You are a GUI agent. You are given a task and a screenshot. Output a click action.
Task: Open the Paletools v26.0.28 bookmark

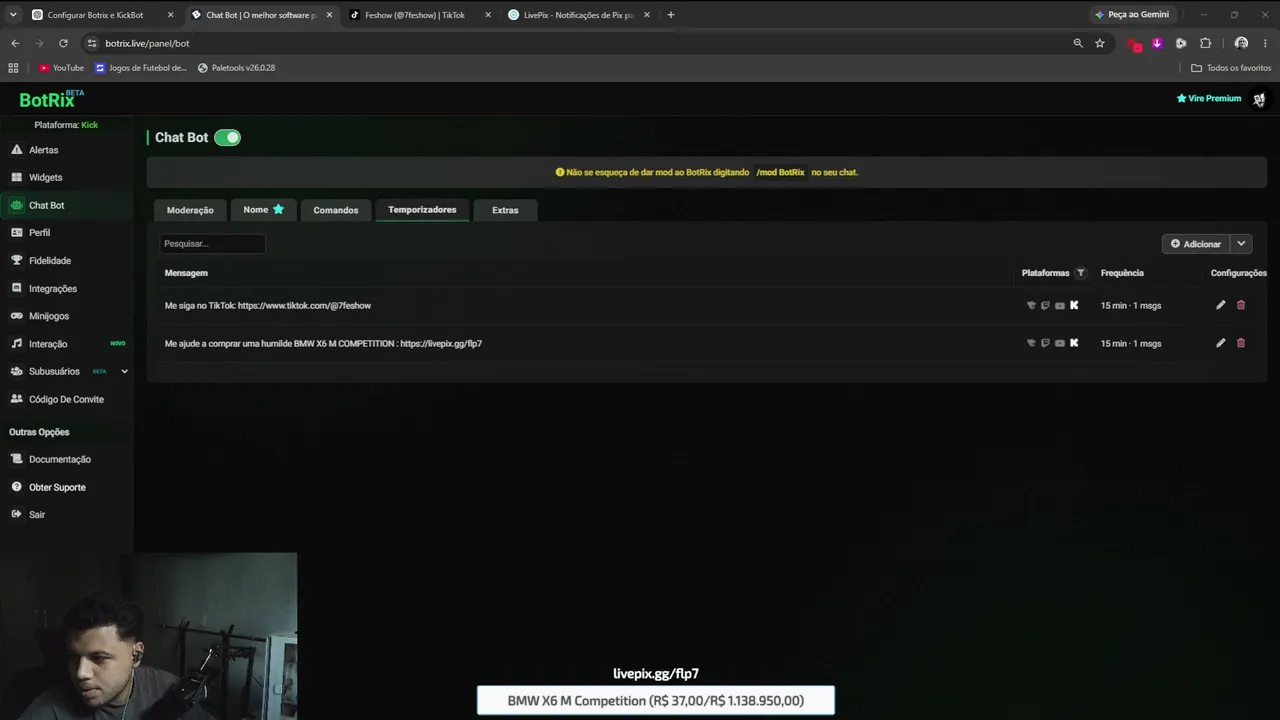[237, 68]
